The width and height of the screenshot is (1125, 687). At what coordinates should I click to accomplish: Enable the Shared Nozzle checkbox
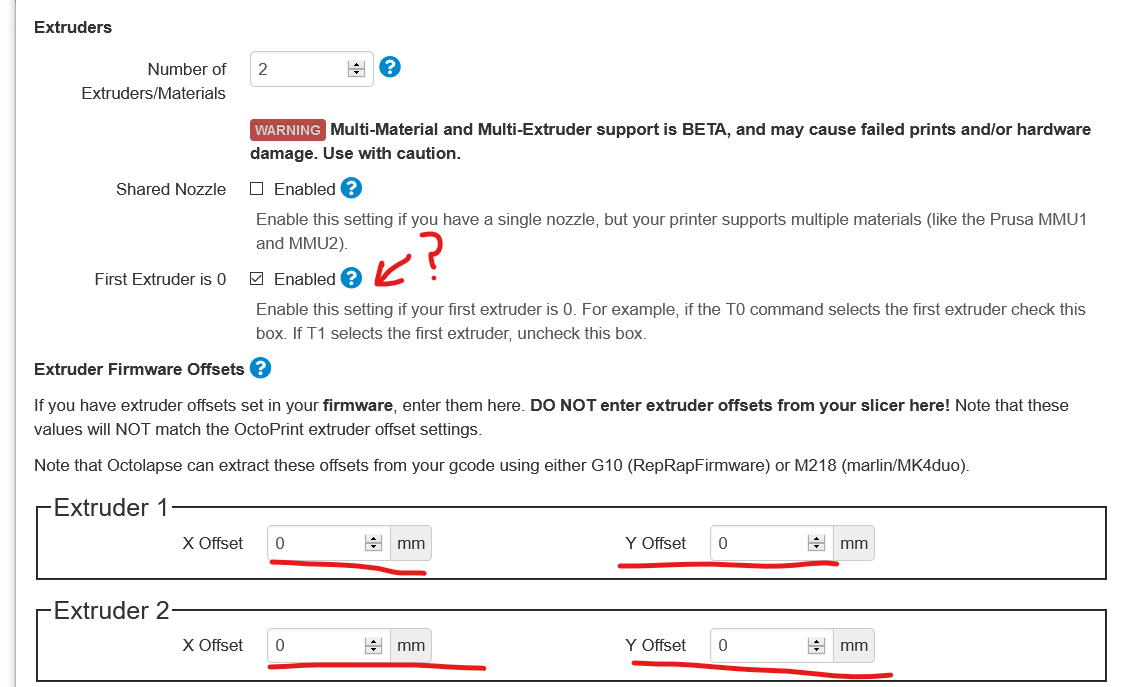[256, 188]
